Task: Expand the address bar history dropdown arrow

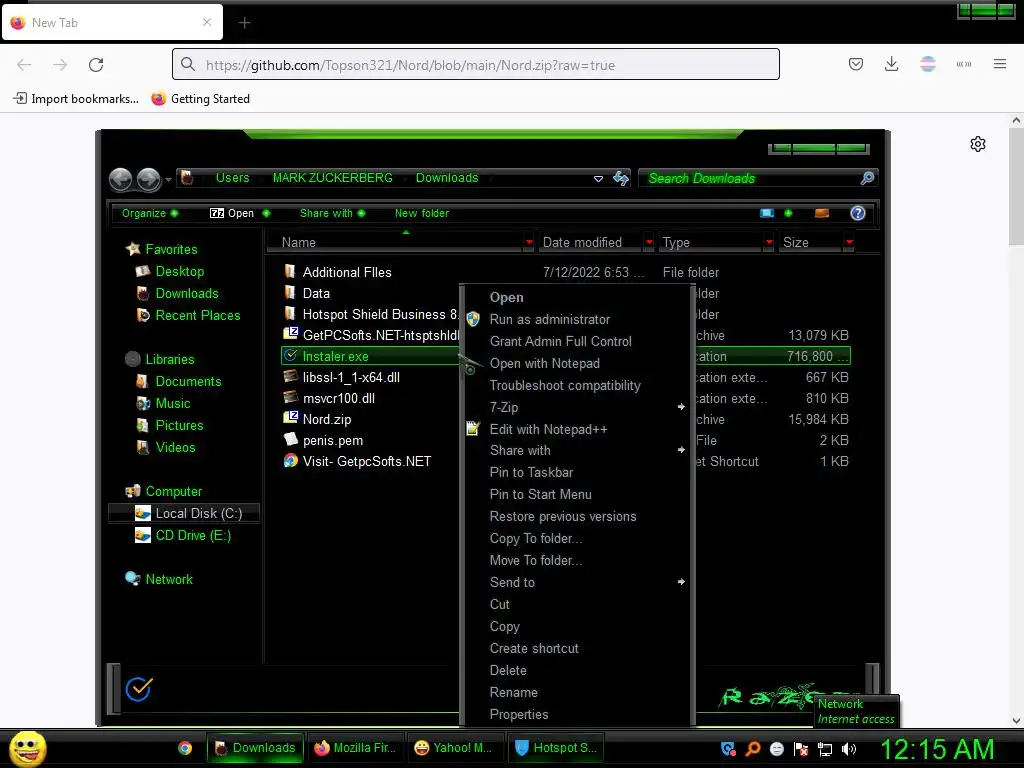Action: (598, 178)
